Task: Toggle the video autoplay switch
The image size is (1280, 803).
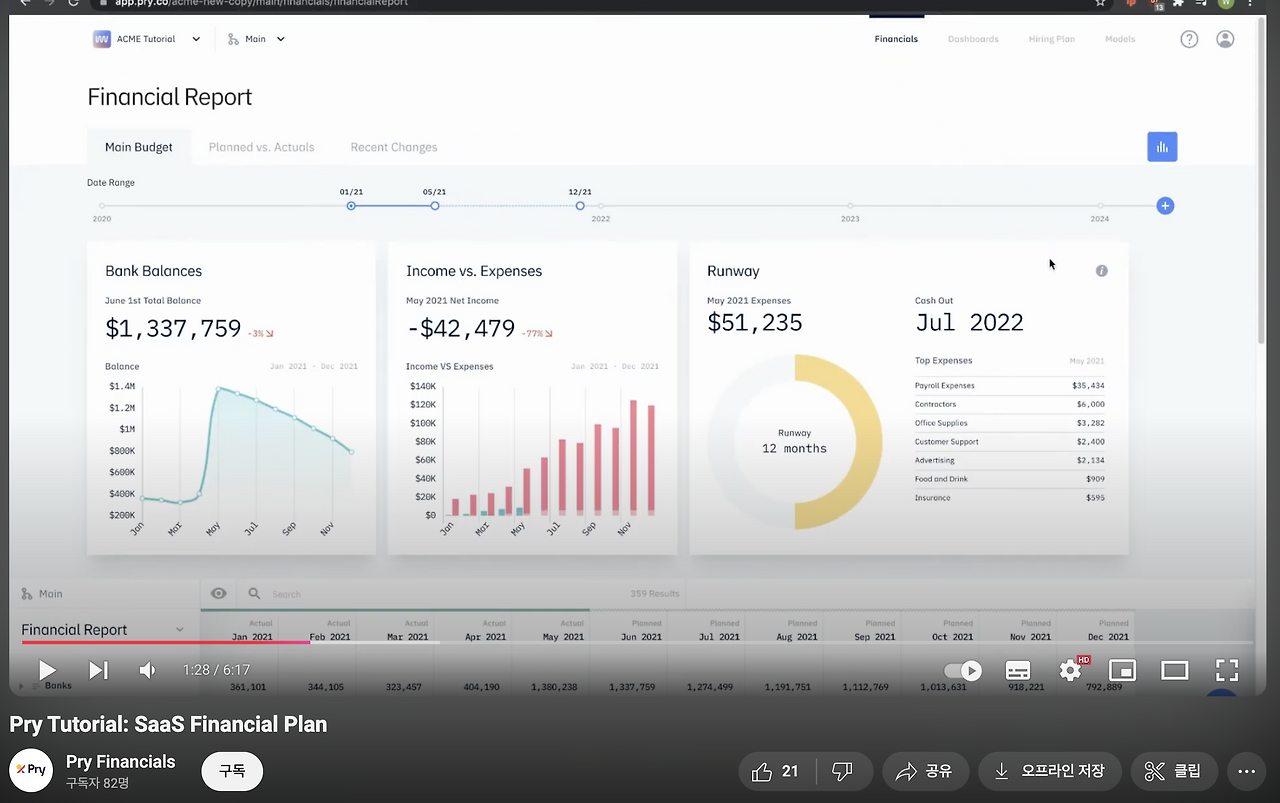Action: pos(963,670)
